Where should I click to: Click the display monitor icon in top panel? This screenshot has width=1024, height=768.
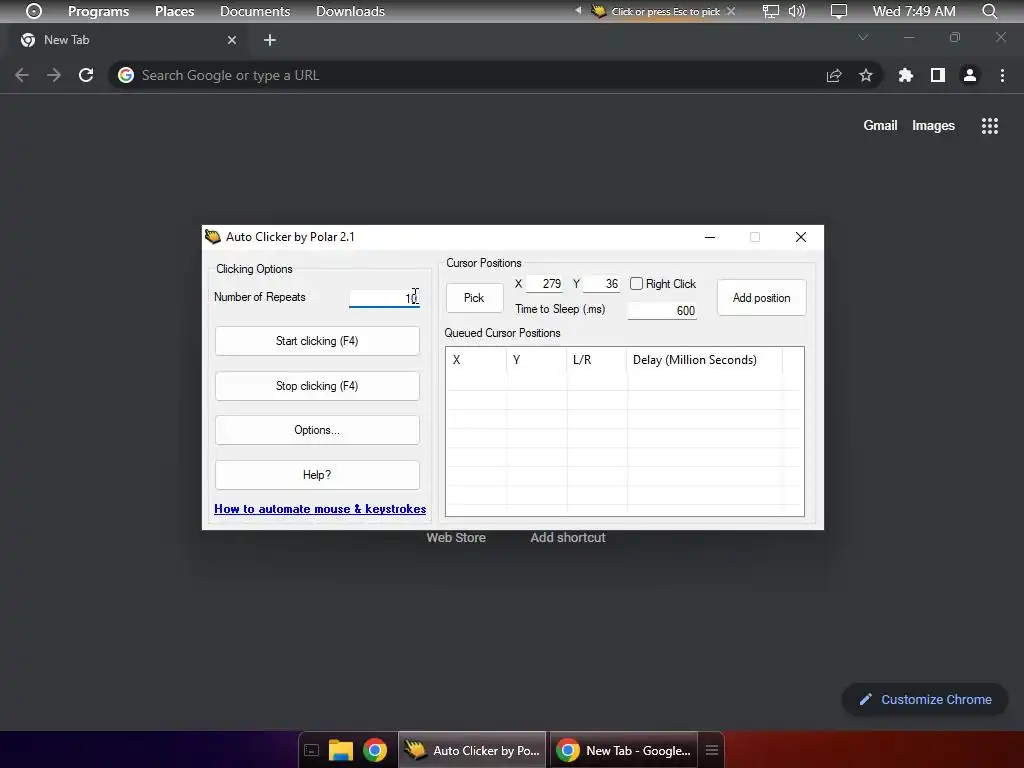tap(839, 11)
